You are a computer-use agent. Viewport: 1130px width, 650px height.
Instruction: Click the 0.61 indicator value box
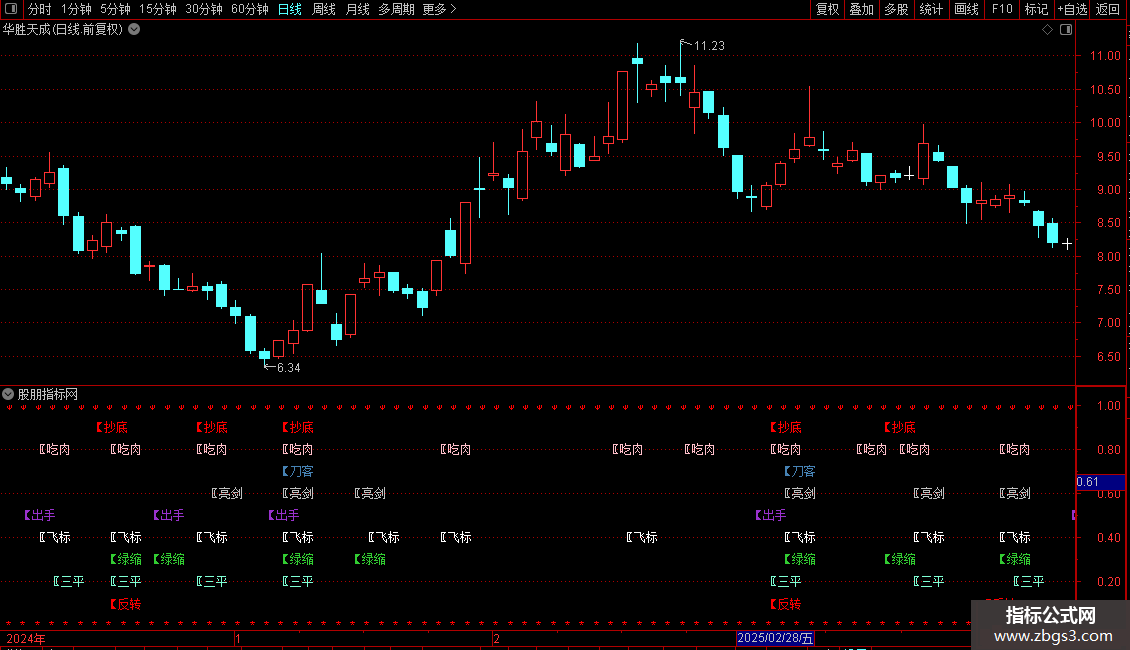coord(1100,482)
